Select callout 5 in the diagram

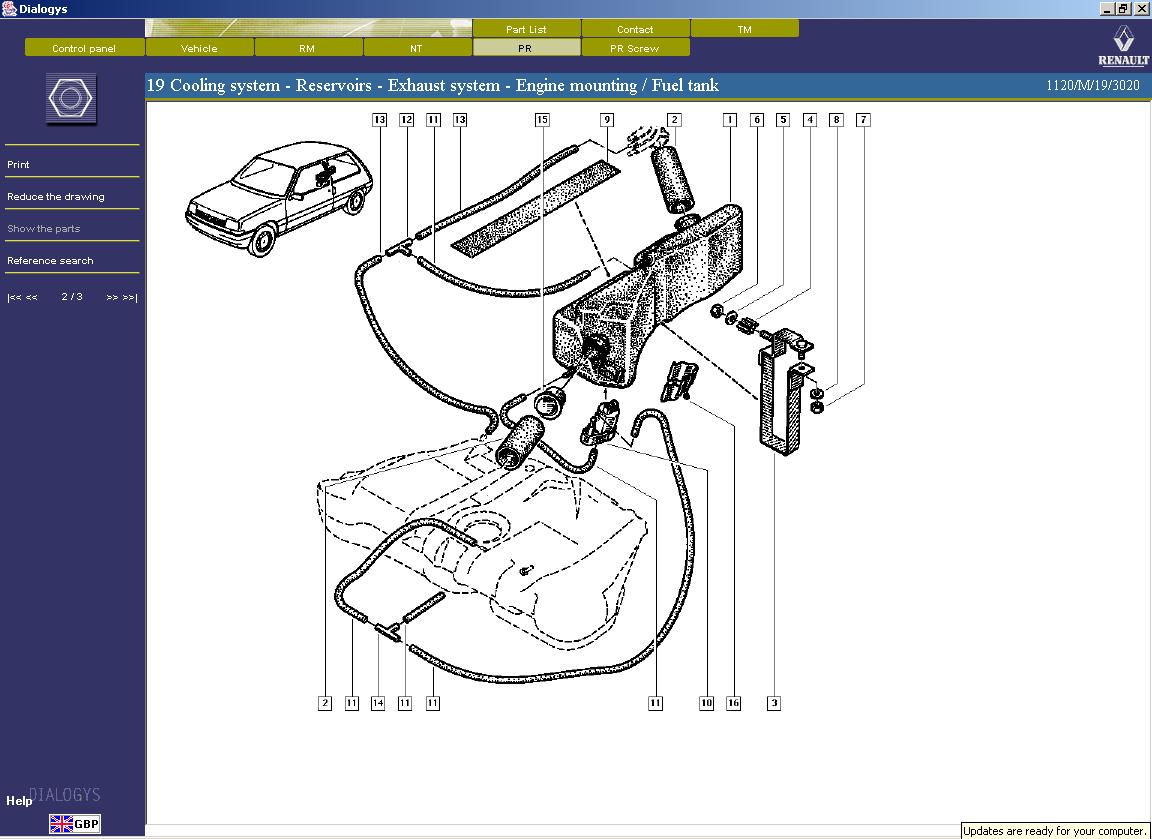coord(783,120)
